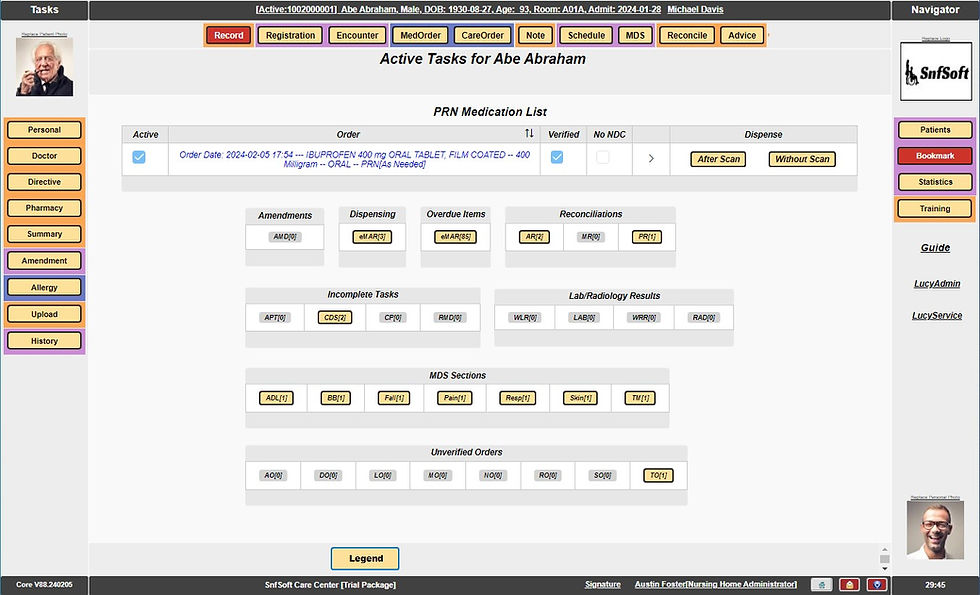The width and height of the screenshot is (980, 595).
Task: Open the Allergy section
Action: click(x=44, y=288)
